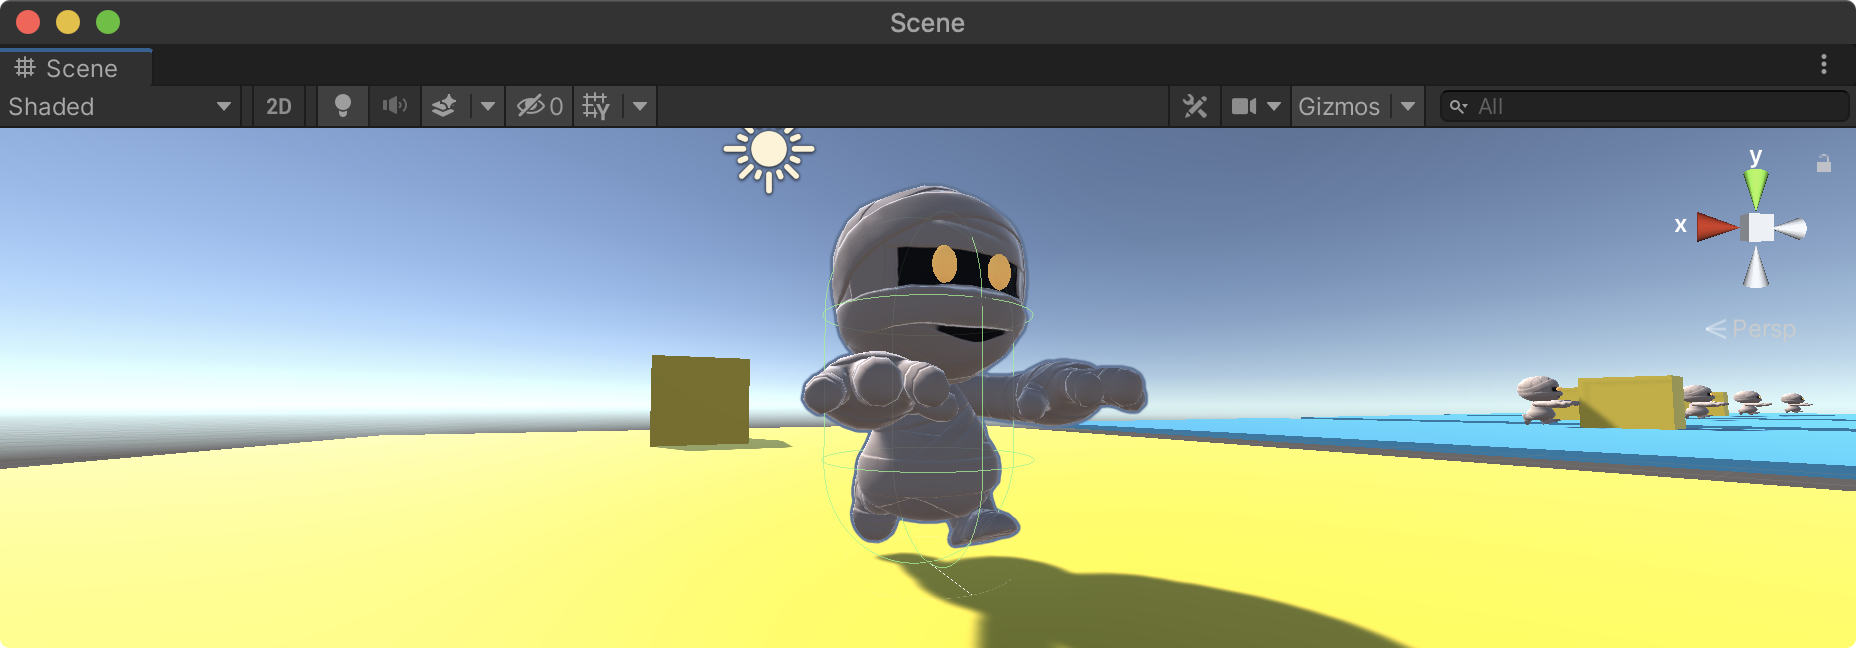Click the scene grid icon
The height and width of the screenshot is (648, 1856).
coord(596,106)
